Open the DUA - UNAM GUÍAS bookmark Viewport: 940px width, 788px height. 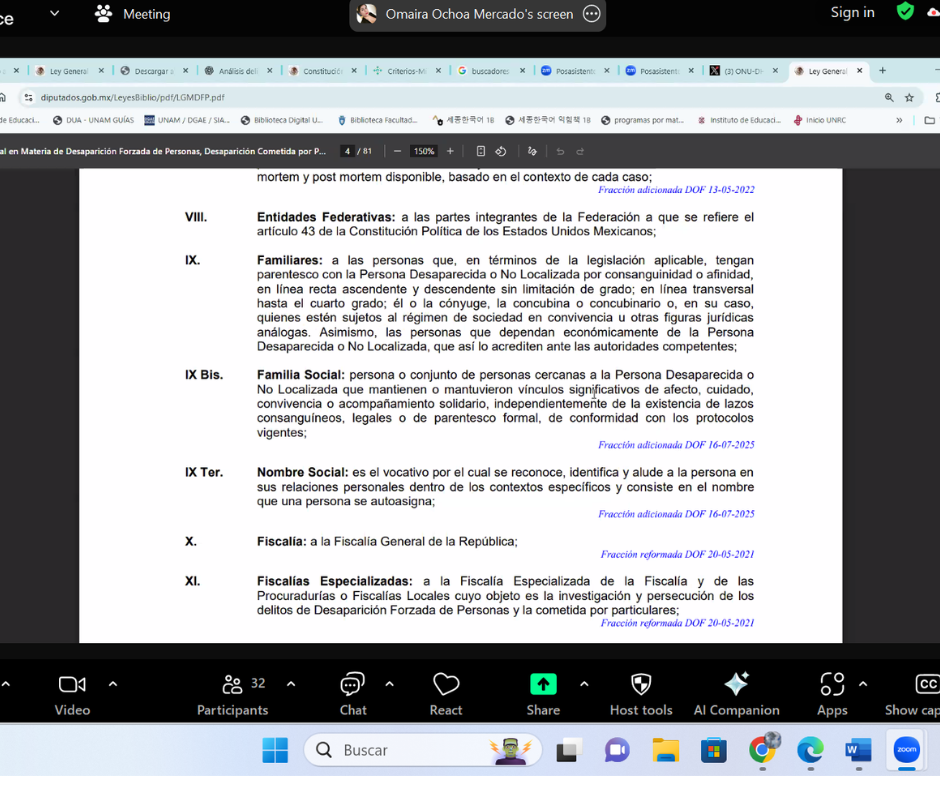point(98,120)
